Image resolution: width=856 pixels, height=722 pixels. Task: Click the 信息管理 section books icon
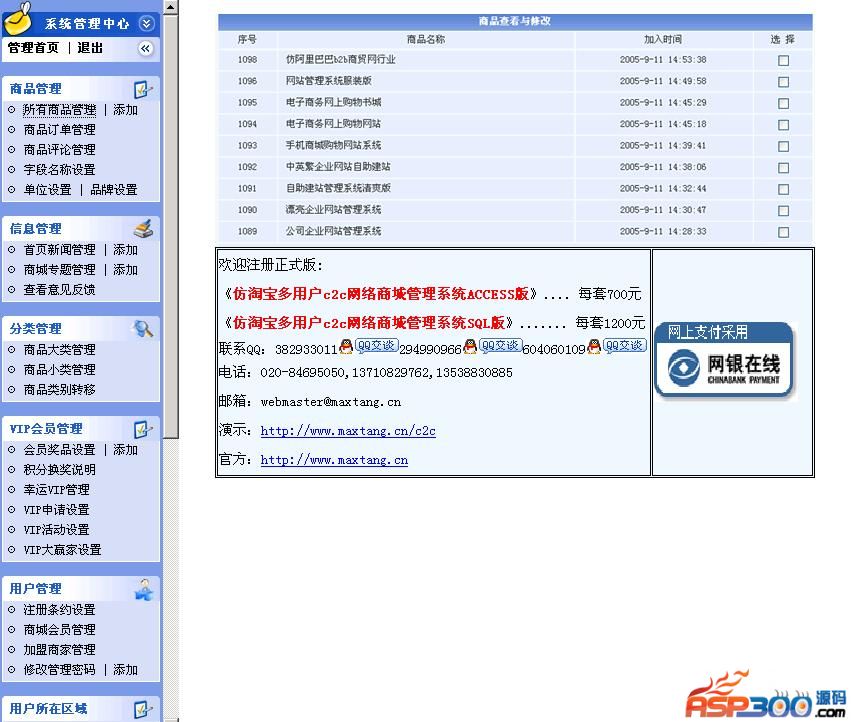click(144, 228)
